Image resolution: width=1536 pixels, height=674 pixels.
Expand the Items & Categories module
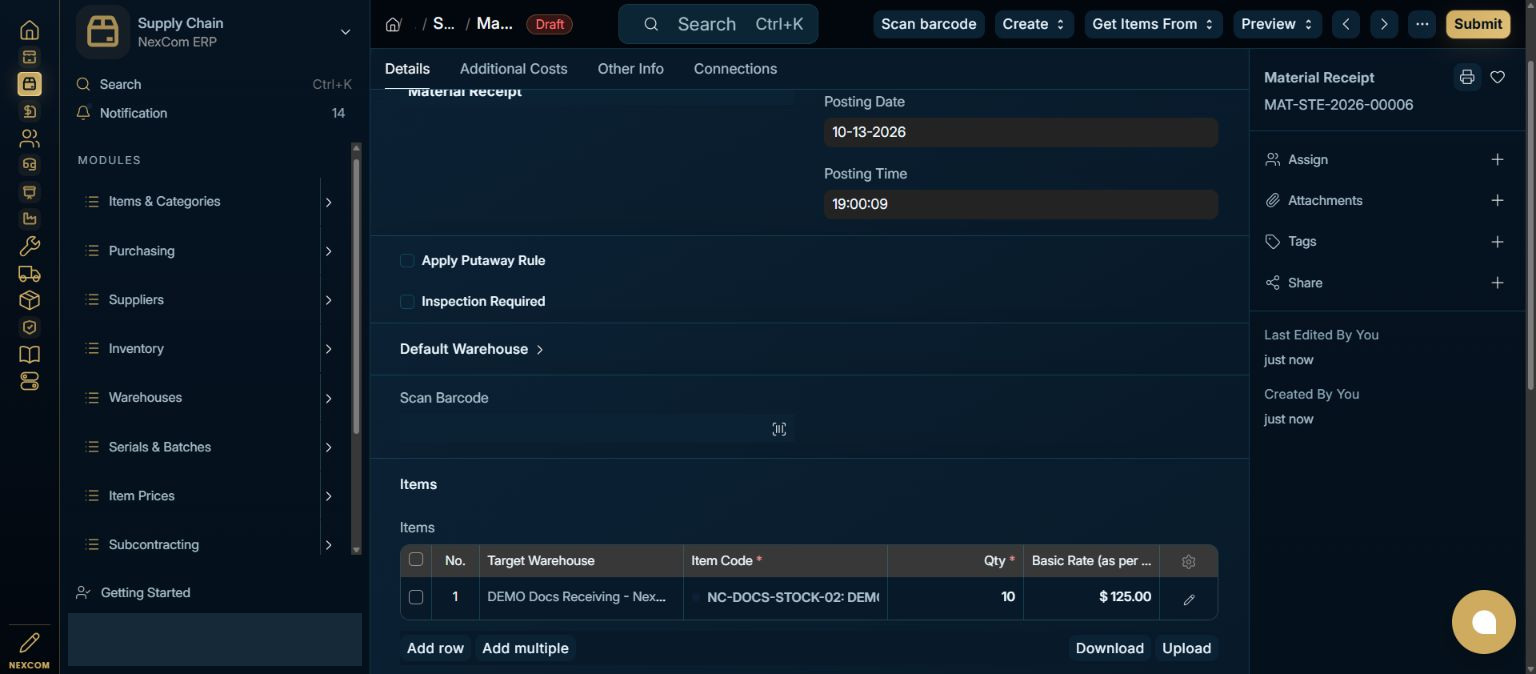(328, 202)
